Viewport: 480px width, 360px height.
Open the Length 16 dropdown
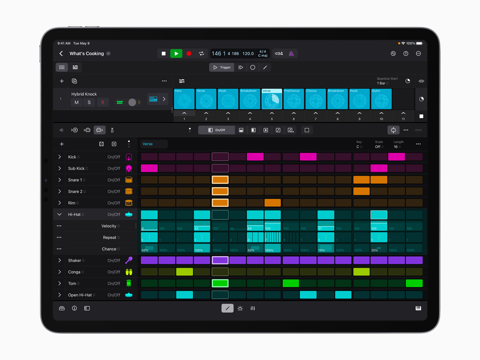(x=398, y=144)
